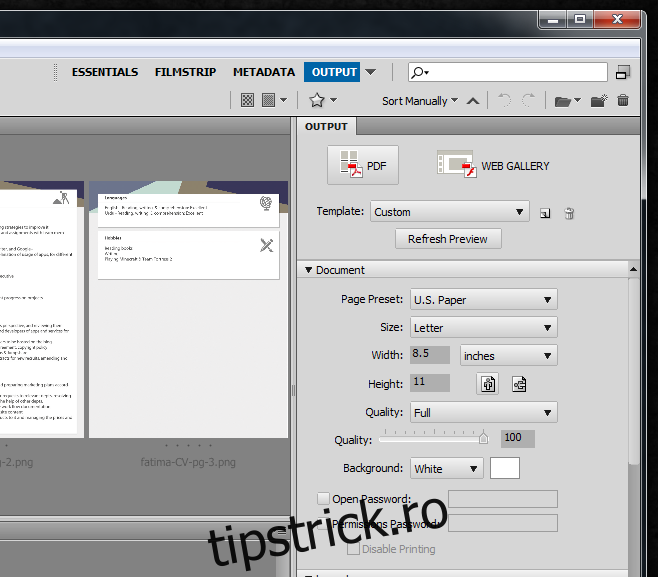Switch to the FILMSTRIP workspace
The width and height of the screenshot is (658, 577).
point(185,72)
